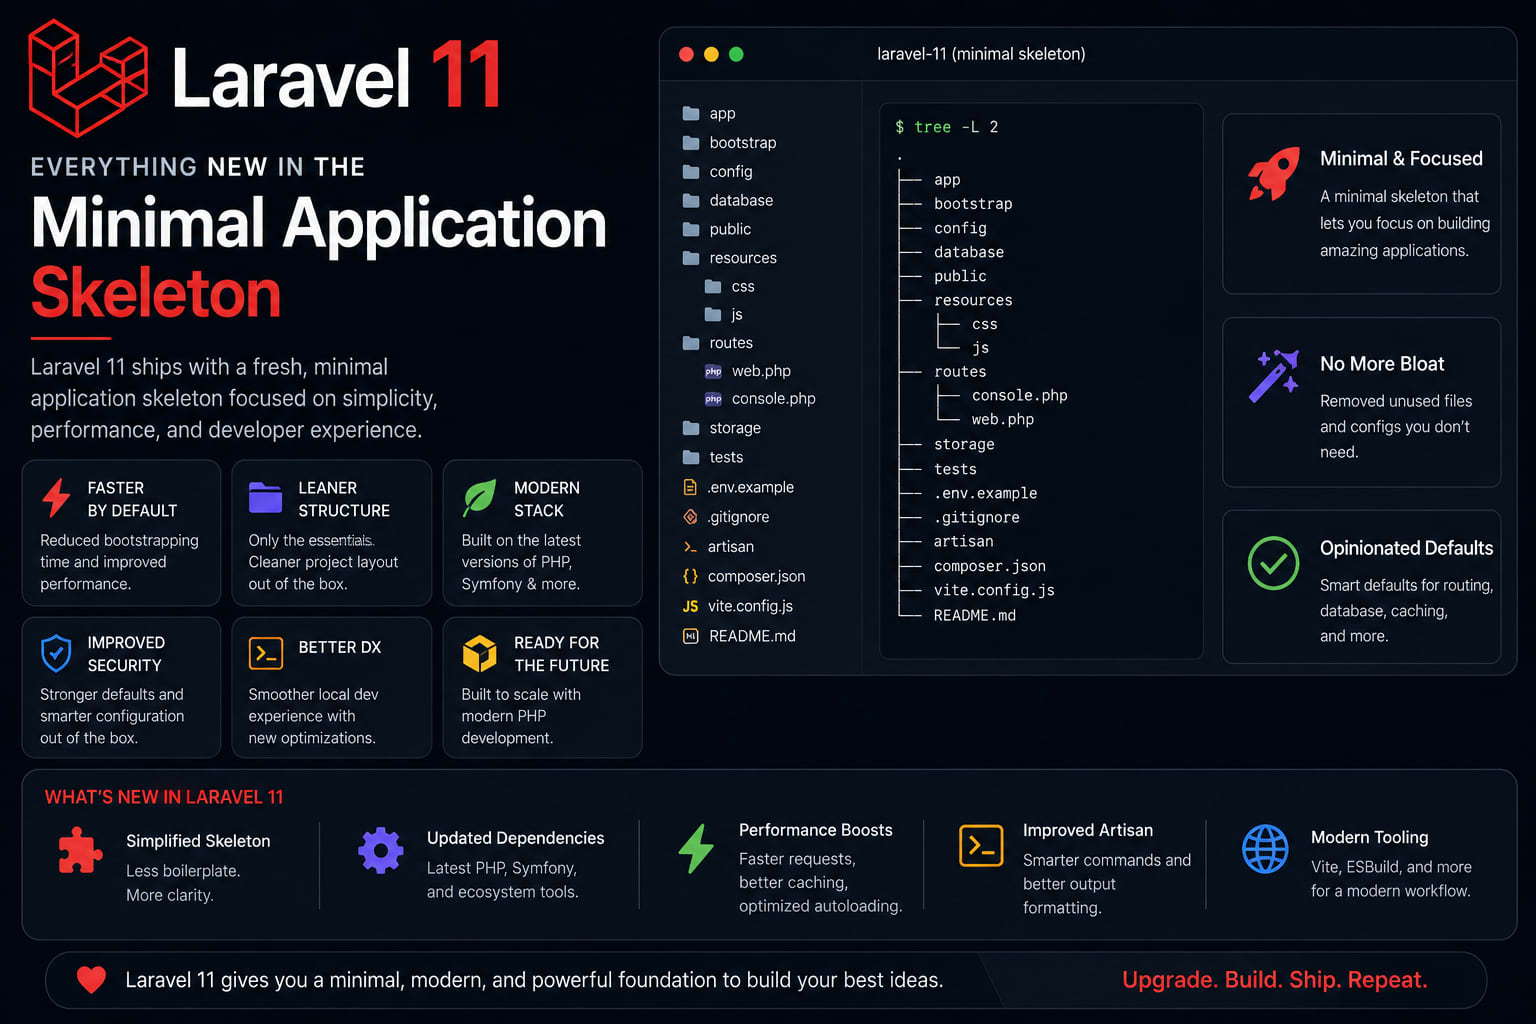The height and width of the screenshot is (1024, 1536).
Task: Click the markdown icon beside README.md
Action: pyautogui.click(x=690, y=636)
